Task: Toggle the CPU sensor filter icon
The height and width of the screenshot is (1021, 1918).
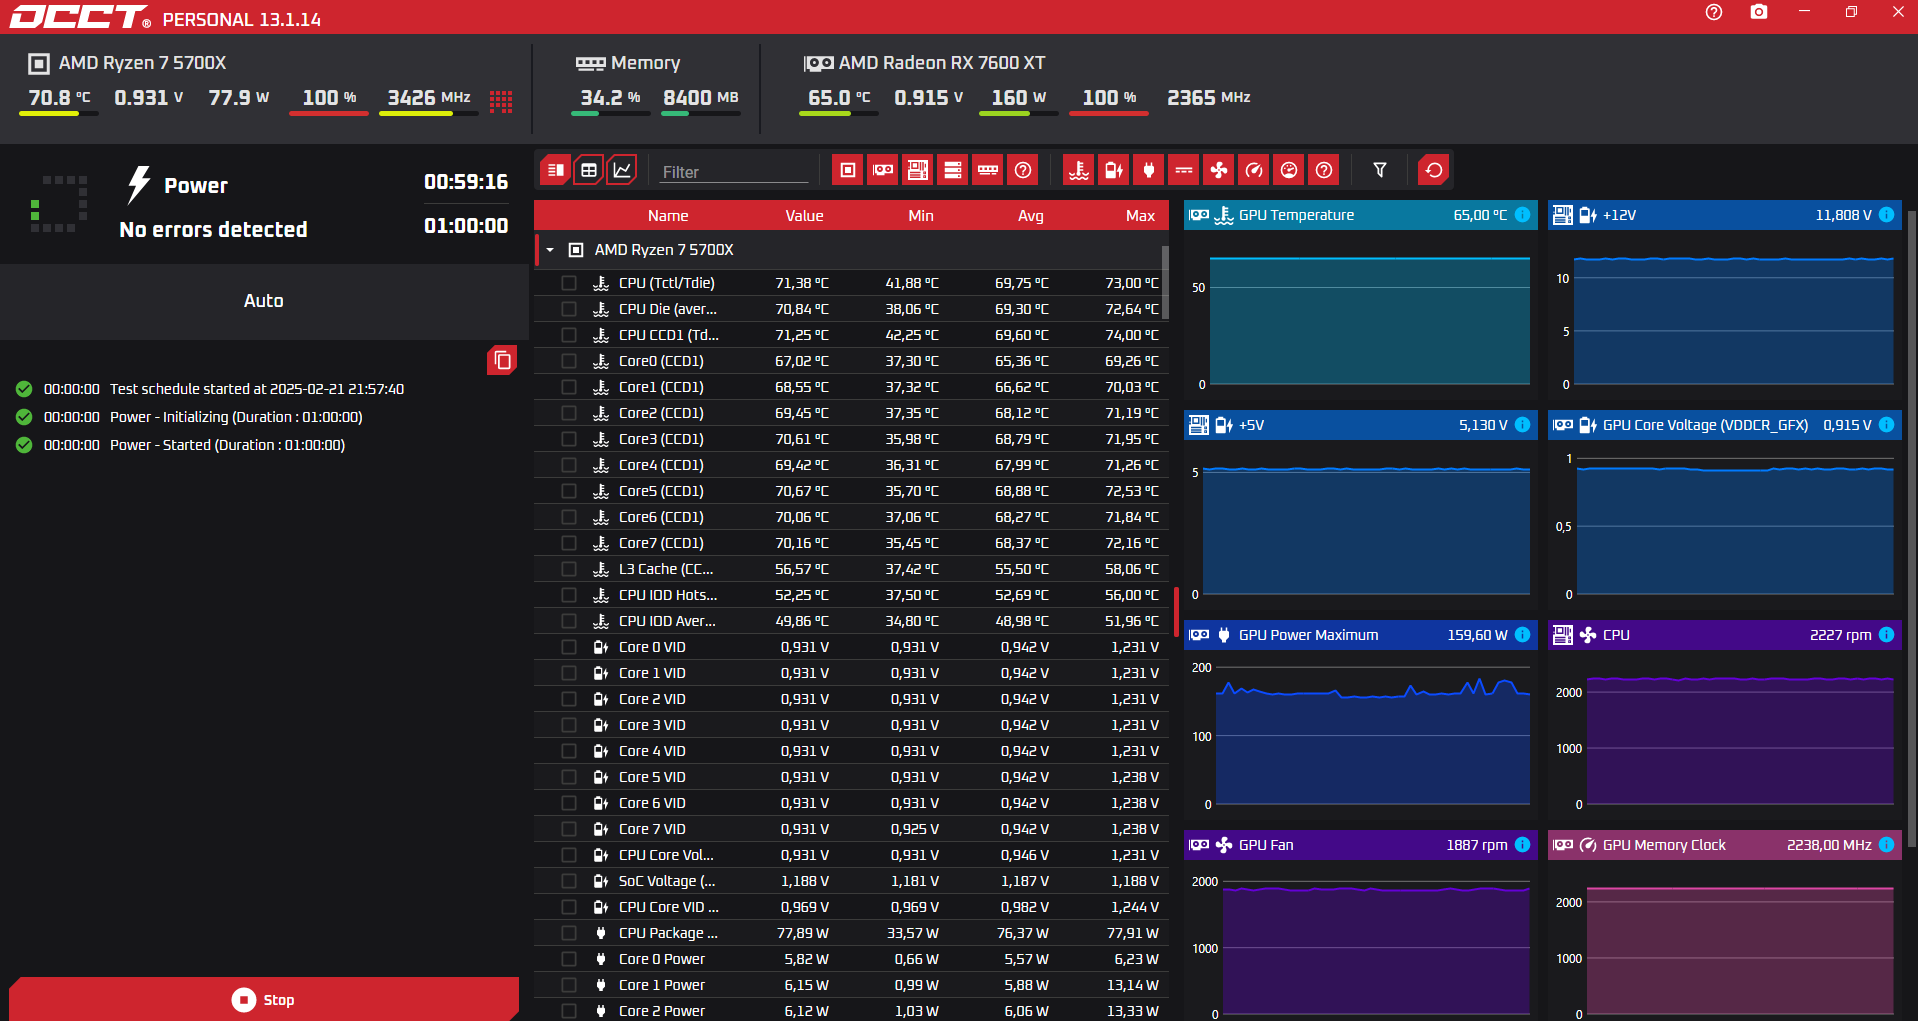Action: pyautogui.click(x=848, y=170)
